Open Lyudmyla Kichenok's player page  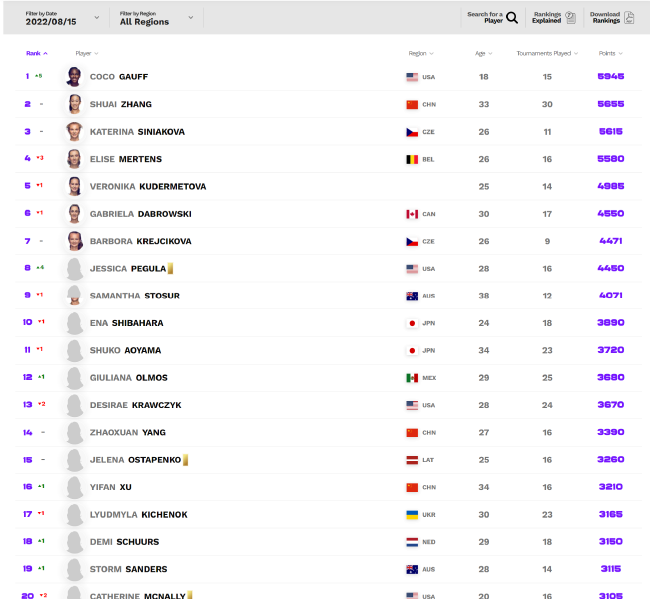[138, 514]
